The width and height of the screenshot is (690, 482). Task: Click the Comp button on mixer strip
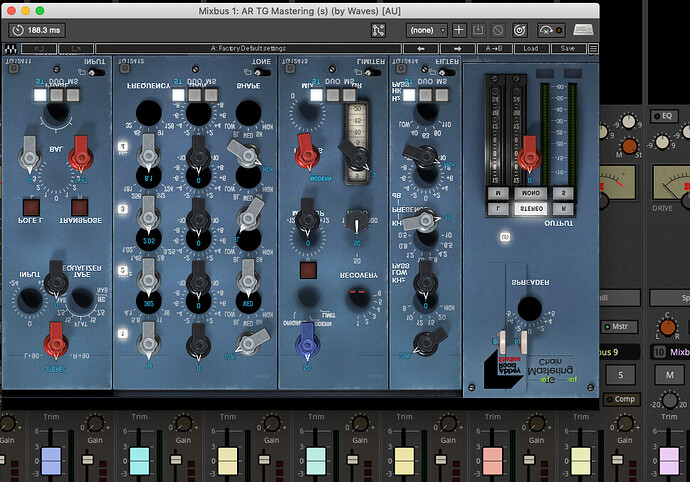pos(623,398)
